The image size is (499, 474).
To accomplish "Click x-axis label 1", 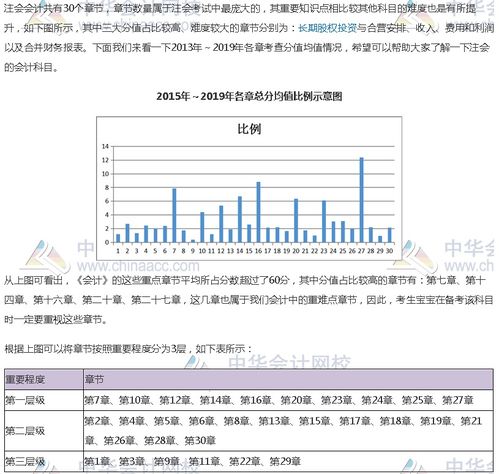I will pyautogui.click(x=118, y=251).
